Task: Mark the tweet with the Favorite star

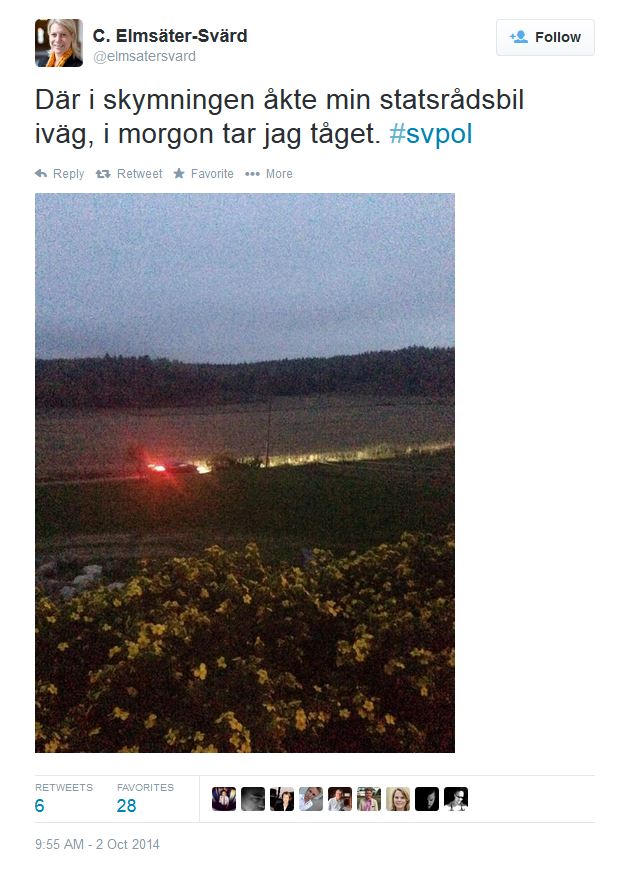Action: pyautogui.click(x=179, y=173)
